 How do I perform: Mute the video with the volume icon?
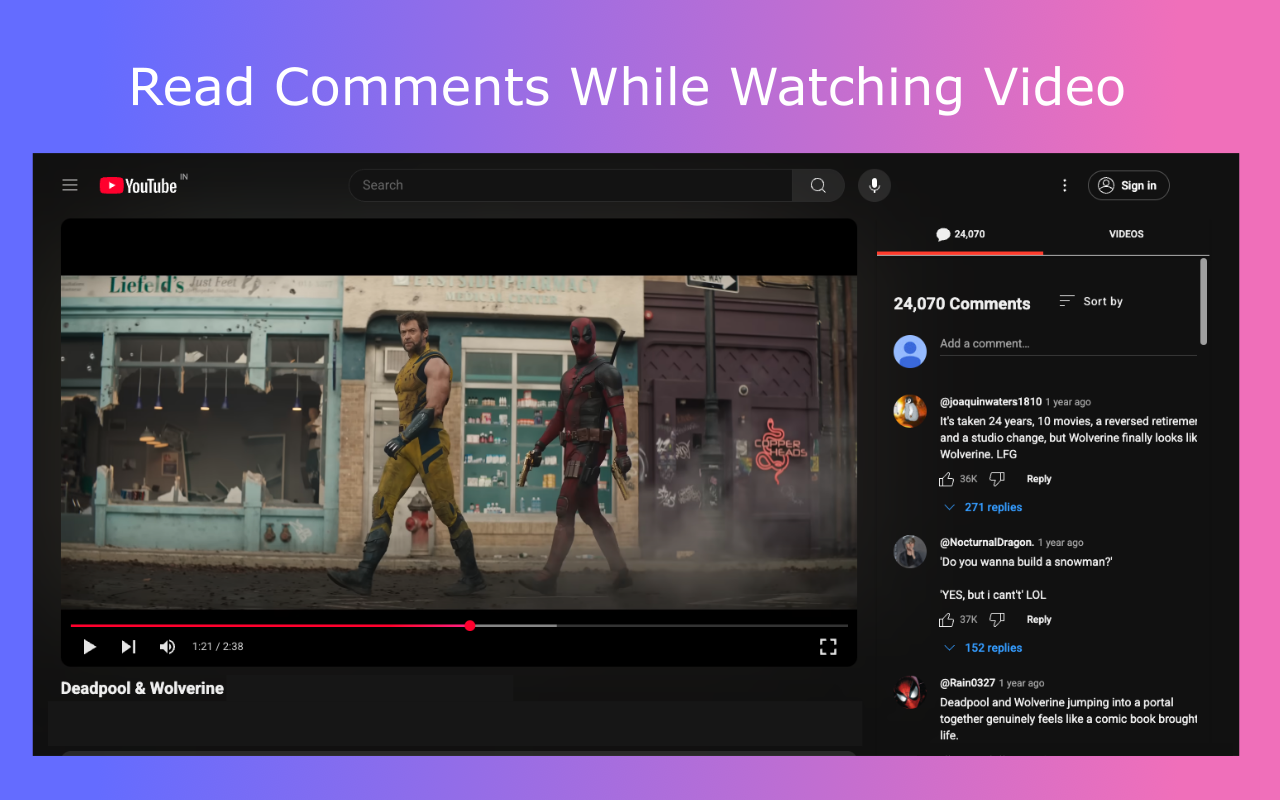pyautogui.click(x=167, y=646)
